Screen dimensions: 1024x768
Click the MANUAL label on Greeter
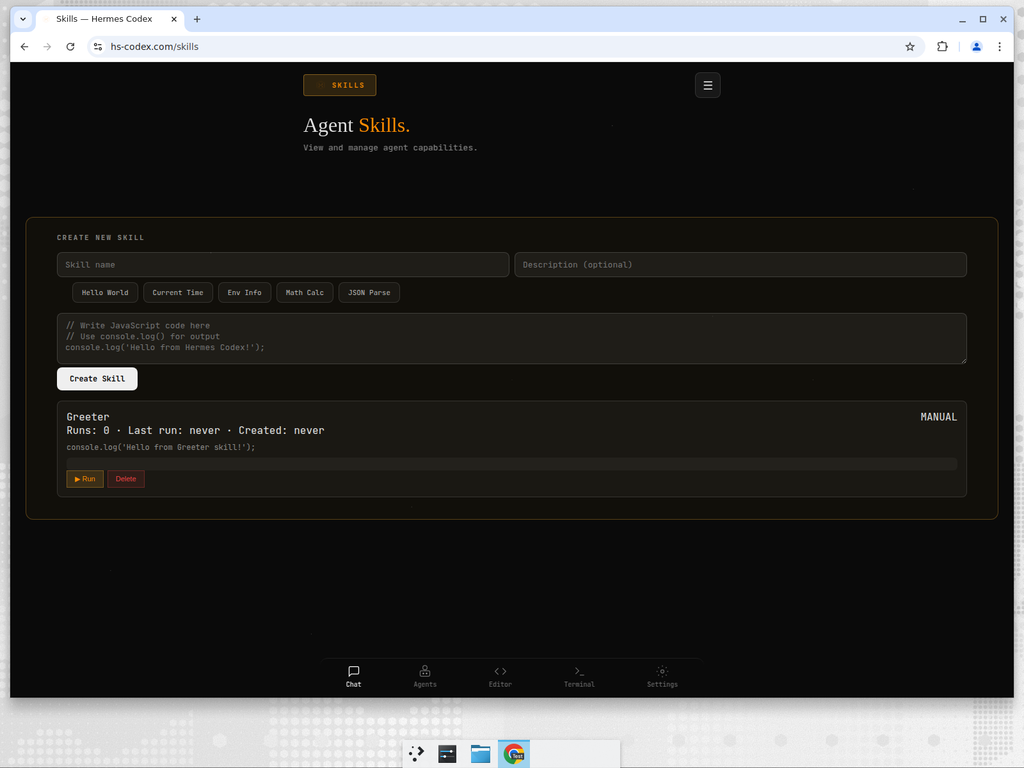click(x=938, y=417)
